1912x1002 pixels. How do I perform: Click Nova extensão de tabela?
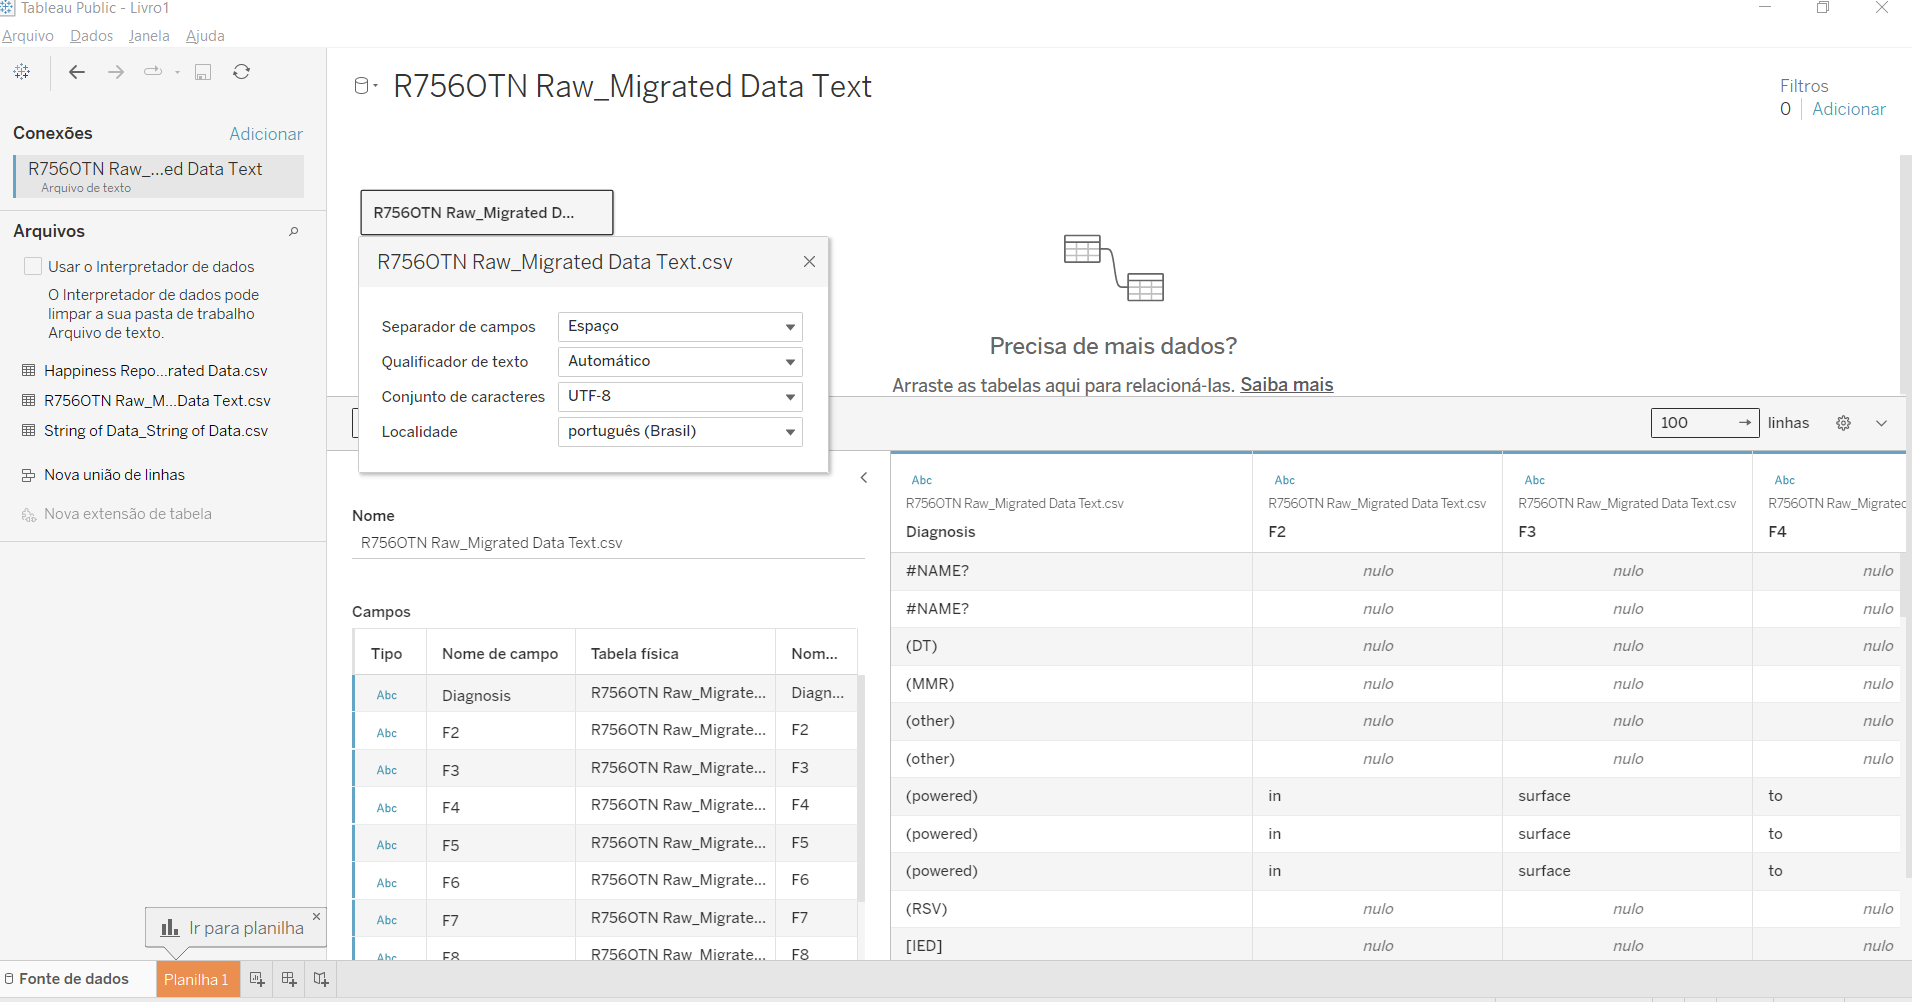tap(128, 514)
